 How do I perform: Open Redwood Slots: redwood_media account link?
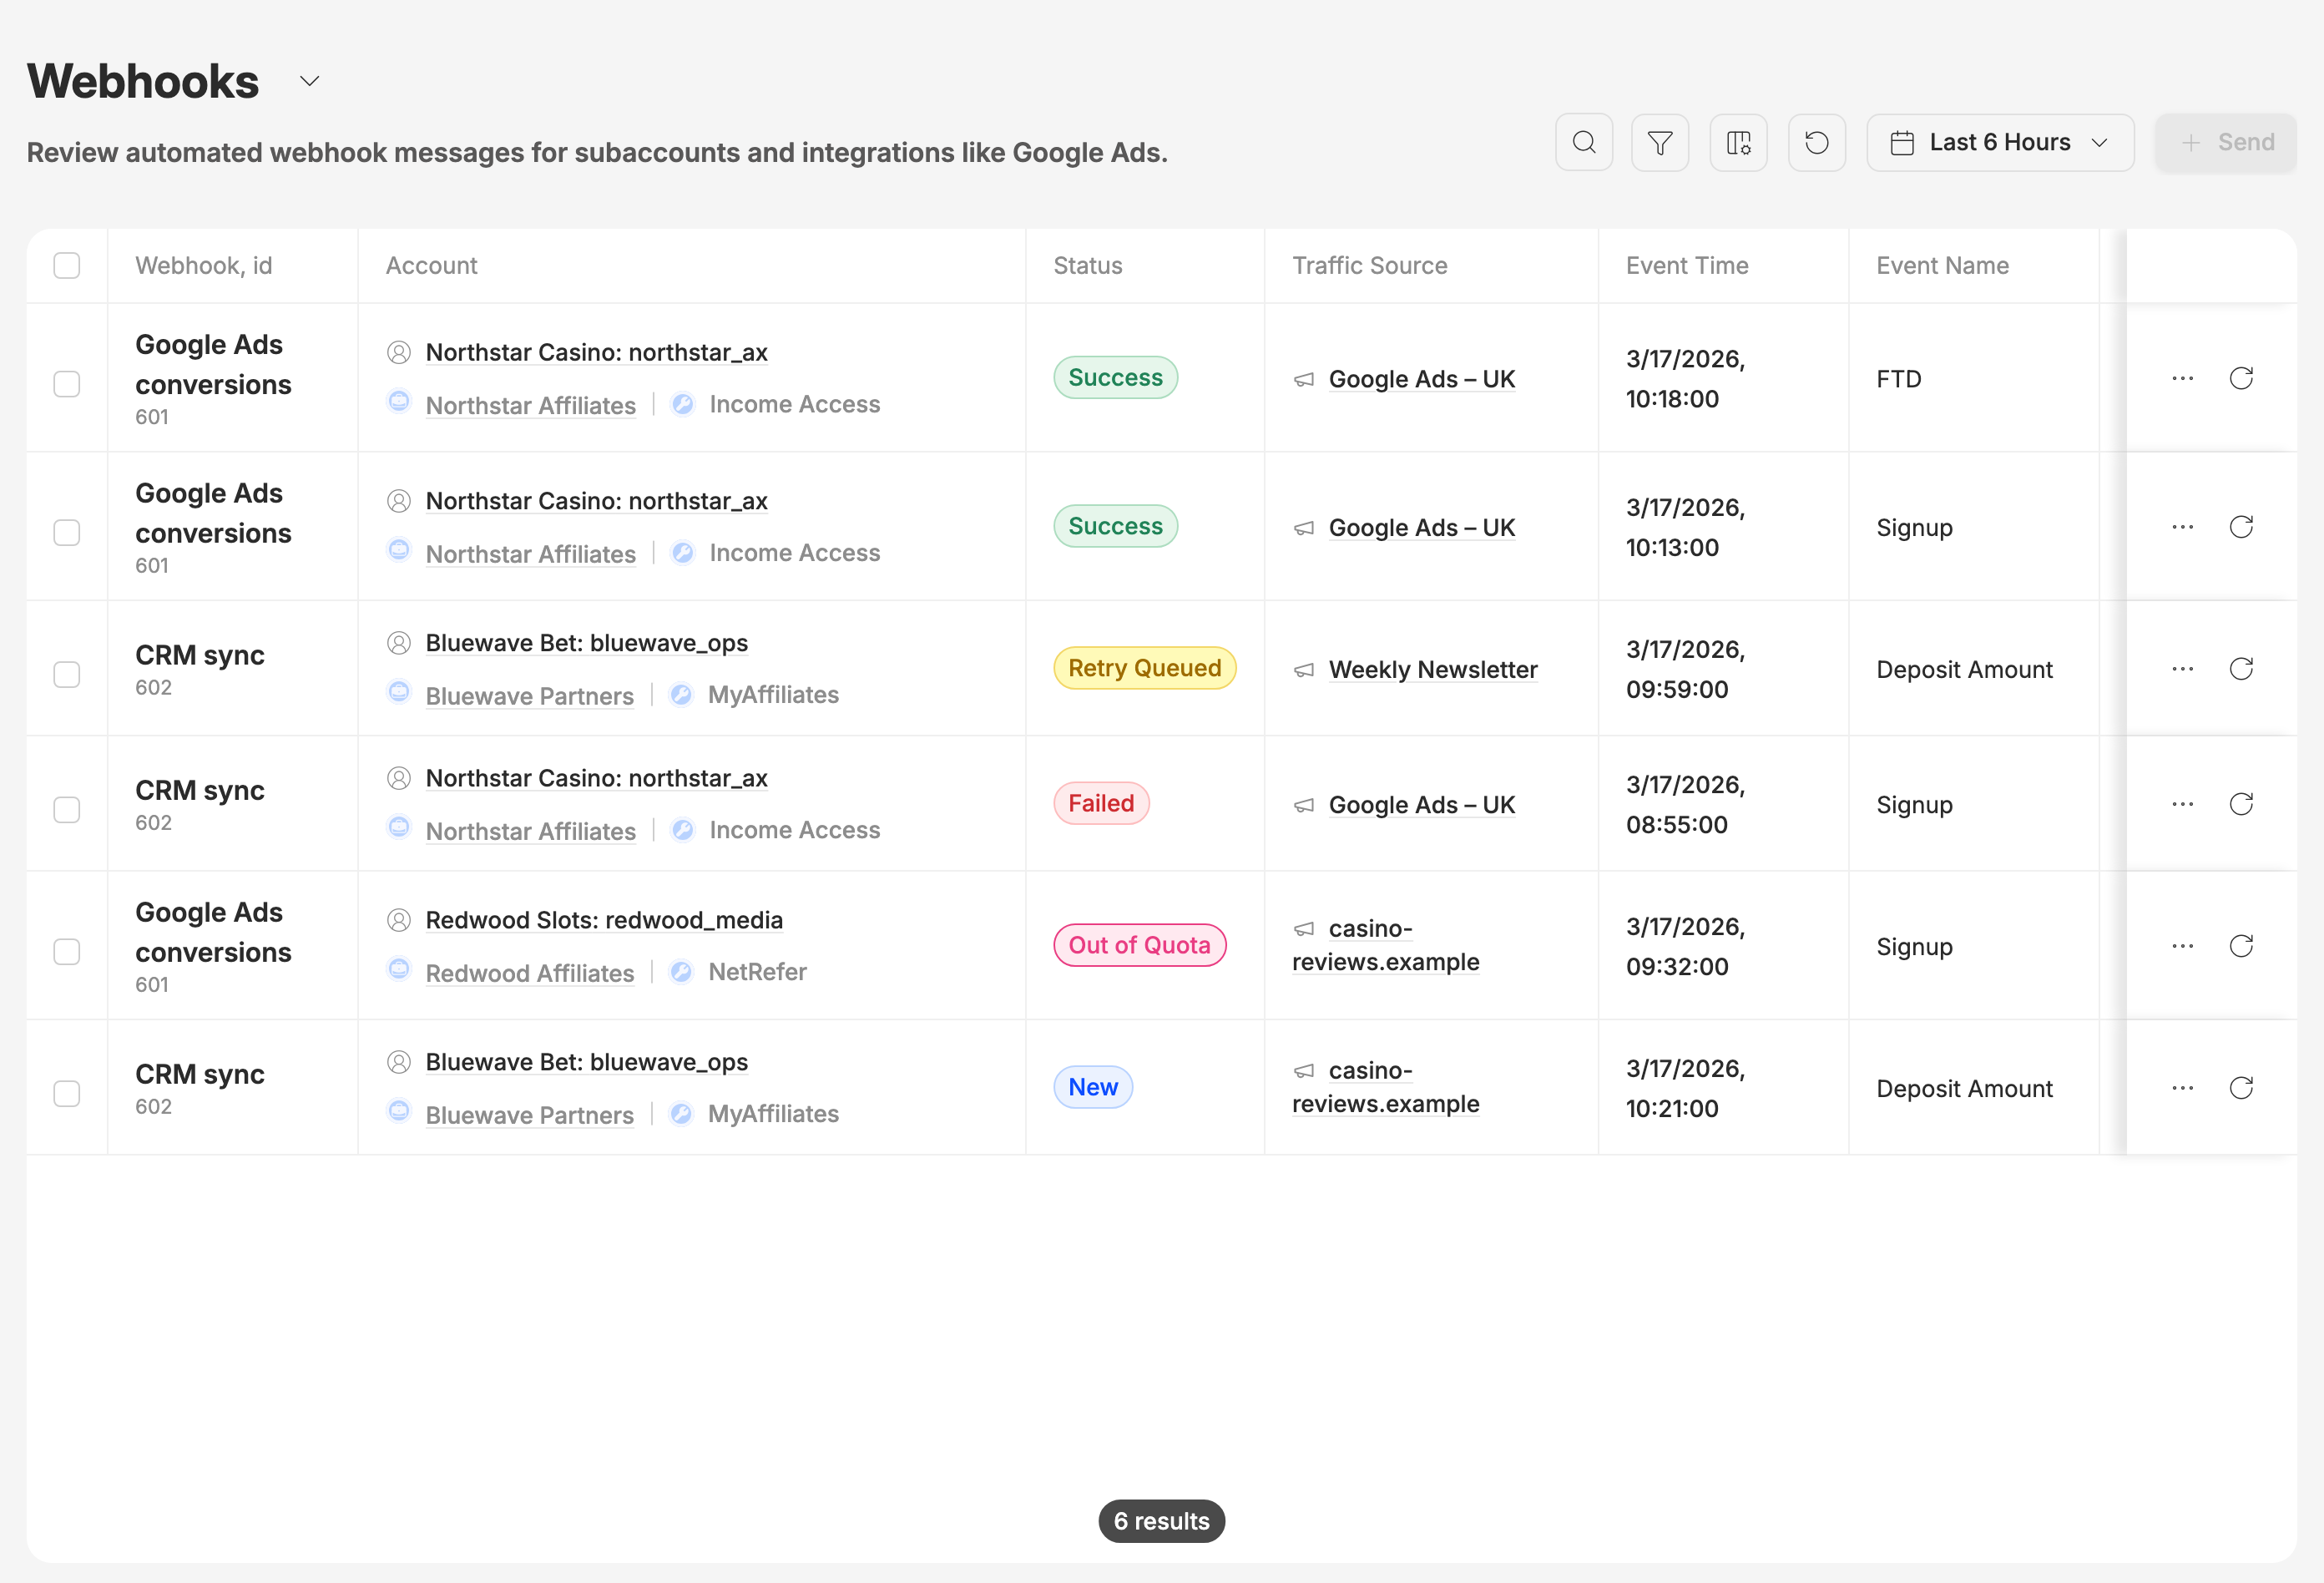604,920
